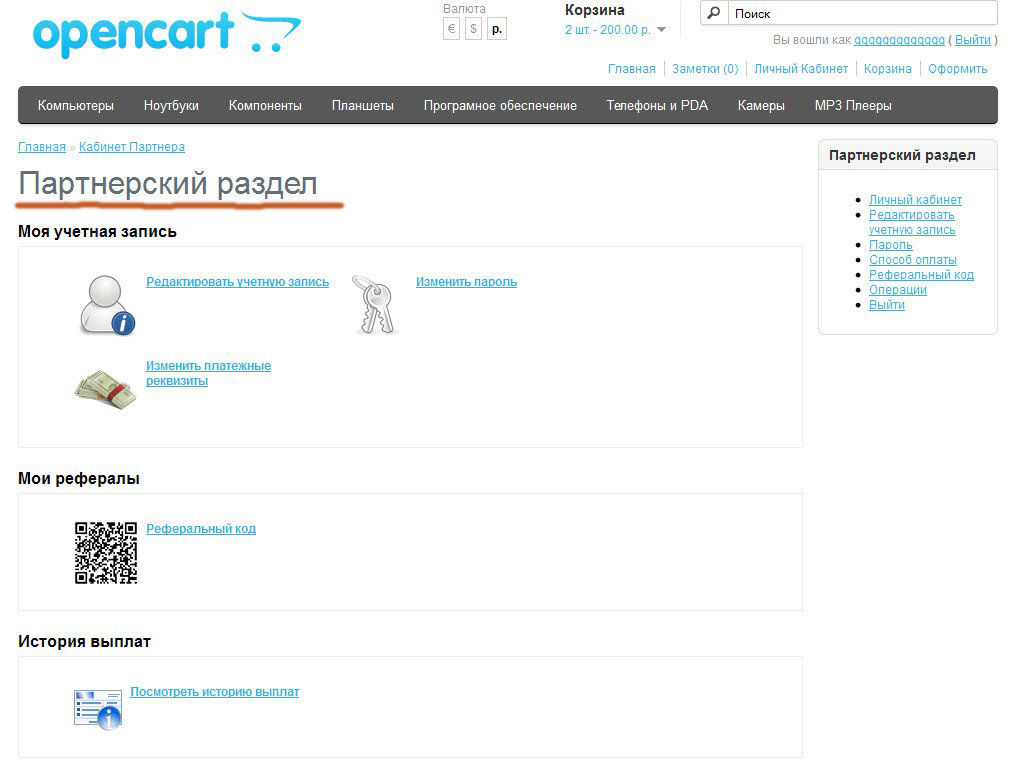Click the OpenCart logo
The height and width of the screenshot is (764, 1013).
(x=166, y=35)
